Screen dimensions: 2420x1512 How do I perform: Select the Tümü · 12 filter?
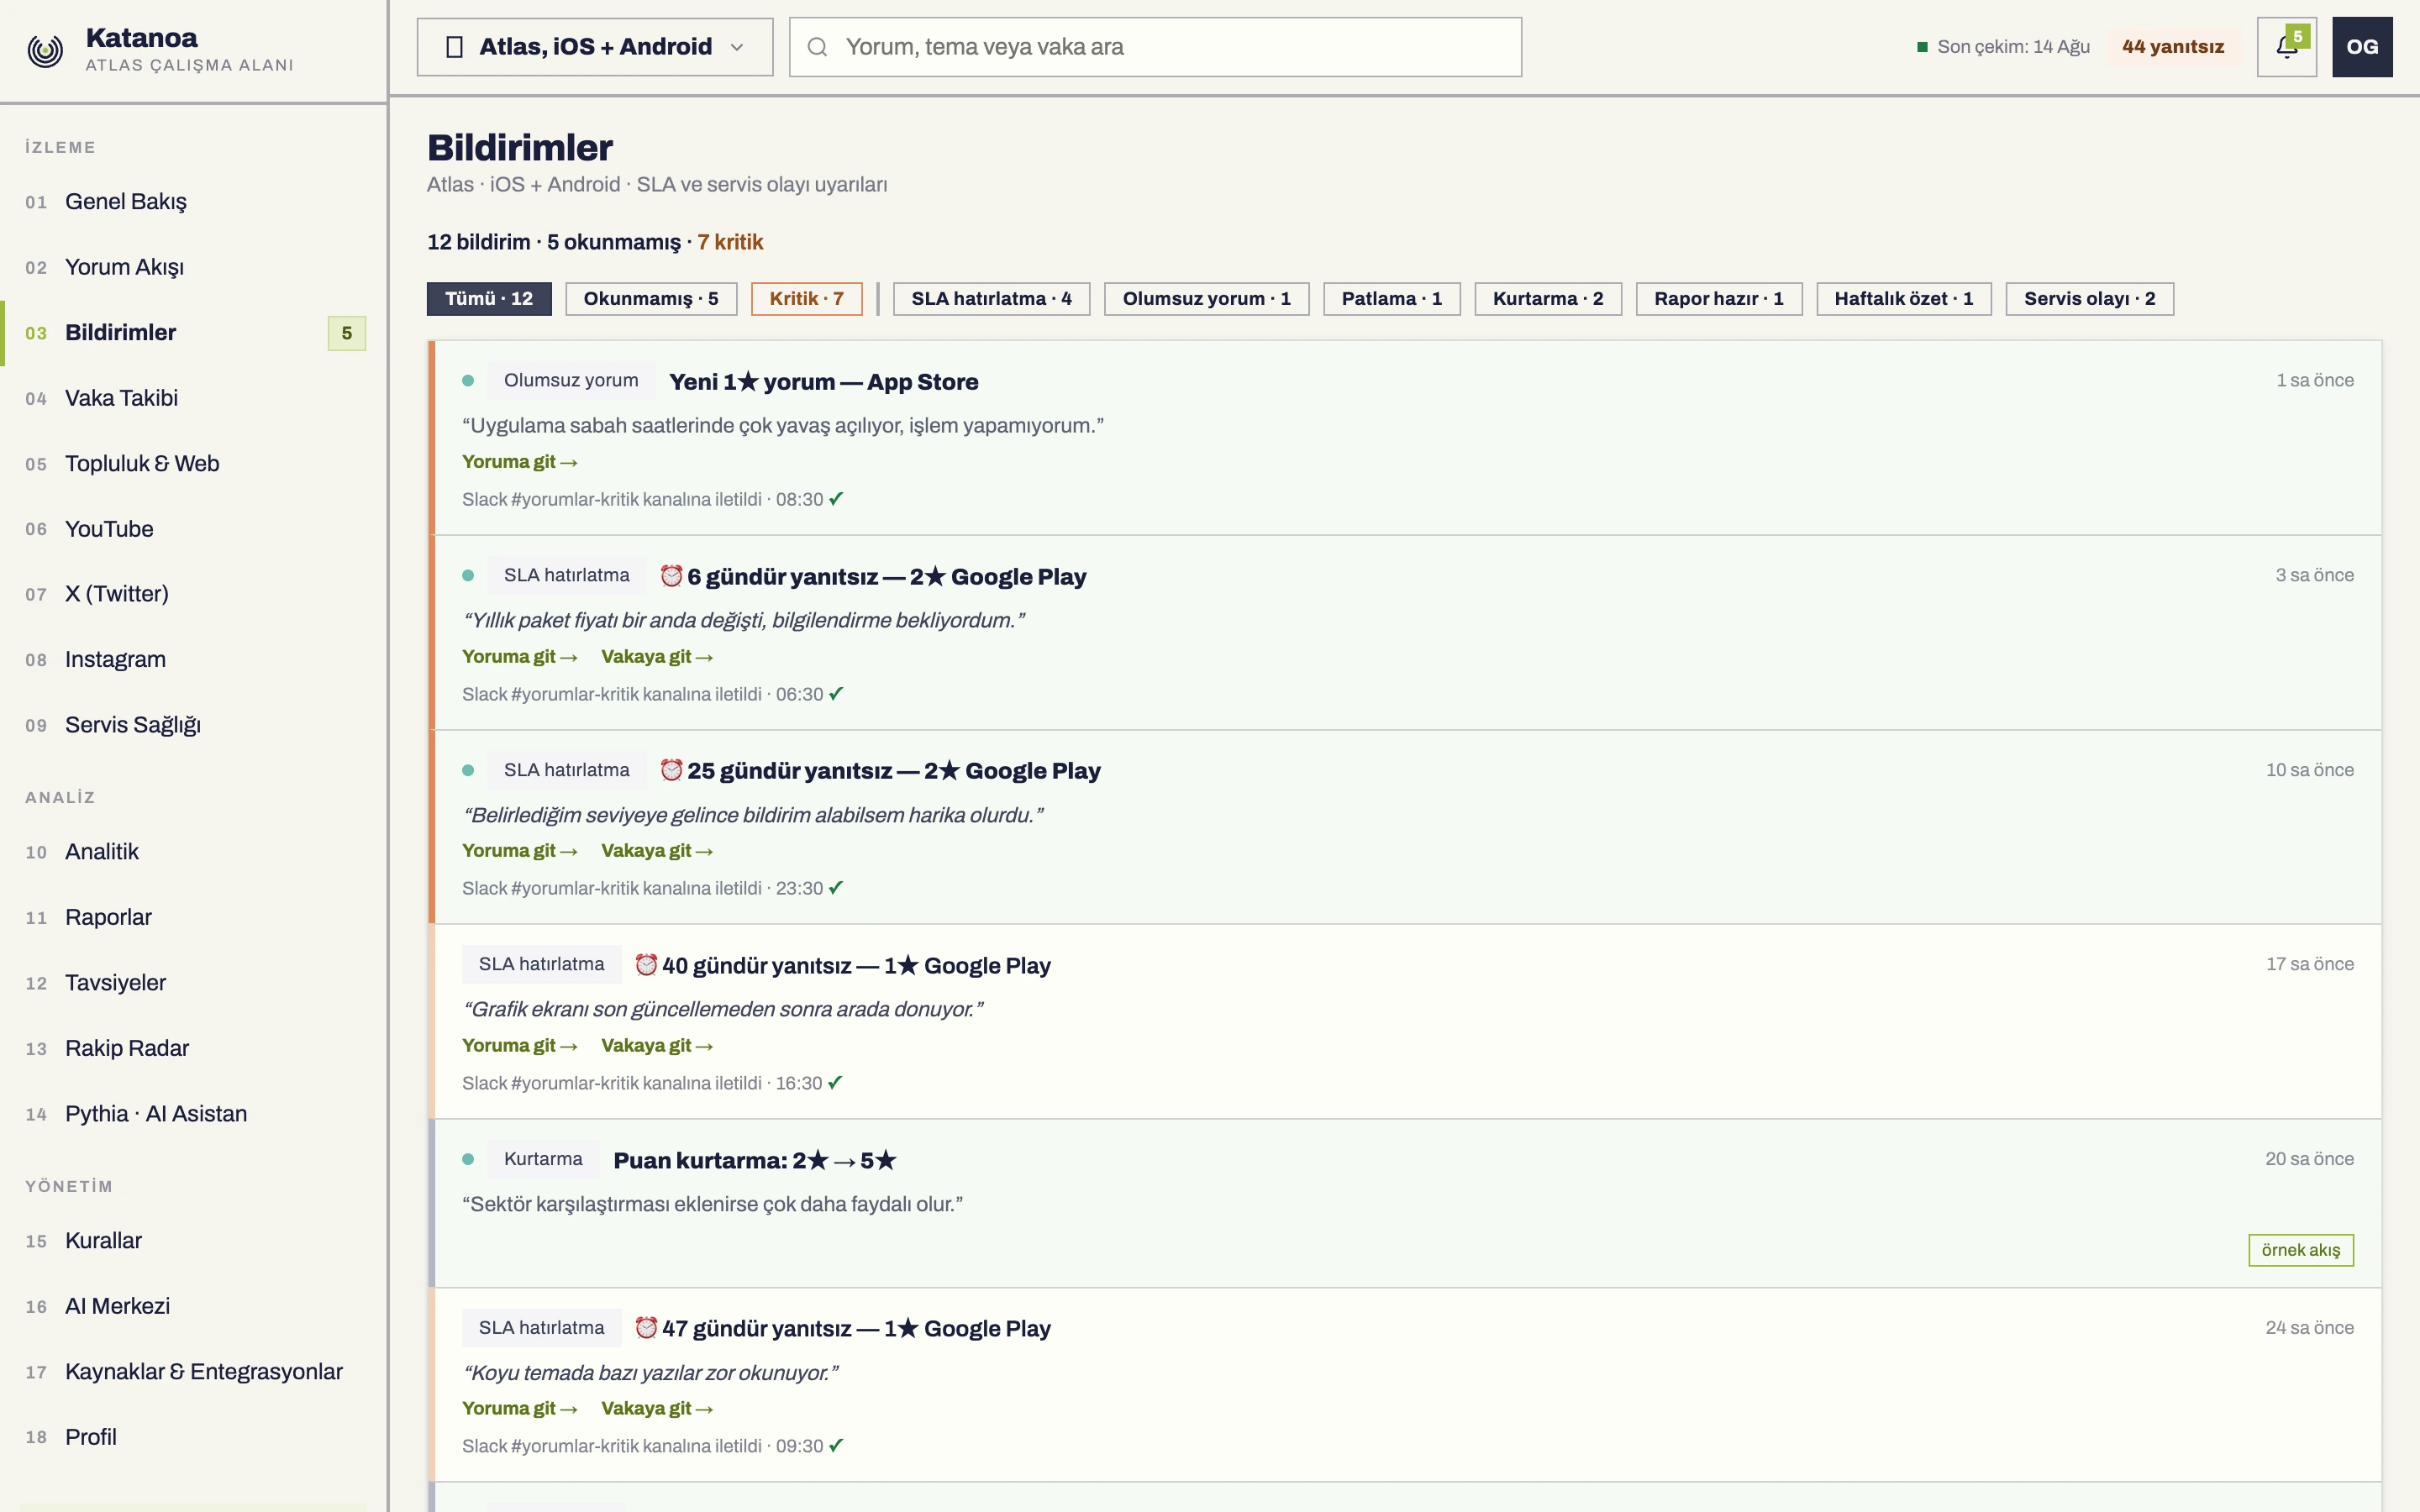(489, 299)
